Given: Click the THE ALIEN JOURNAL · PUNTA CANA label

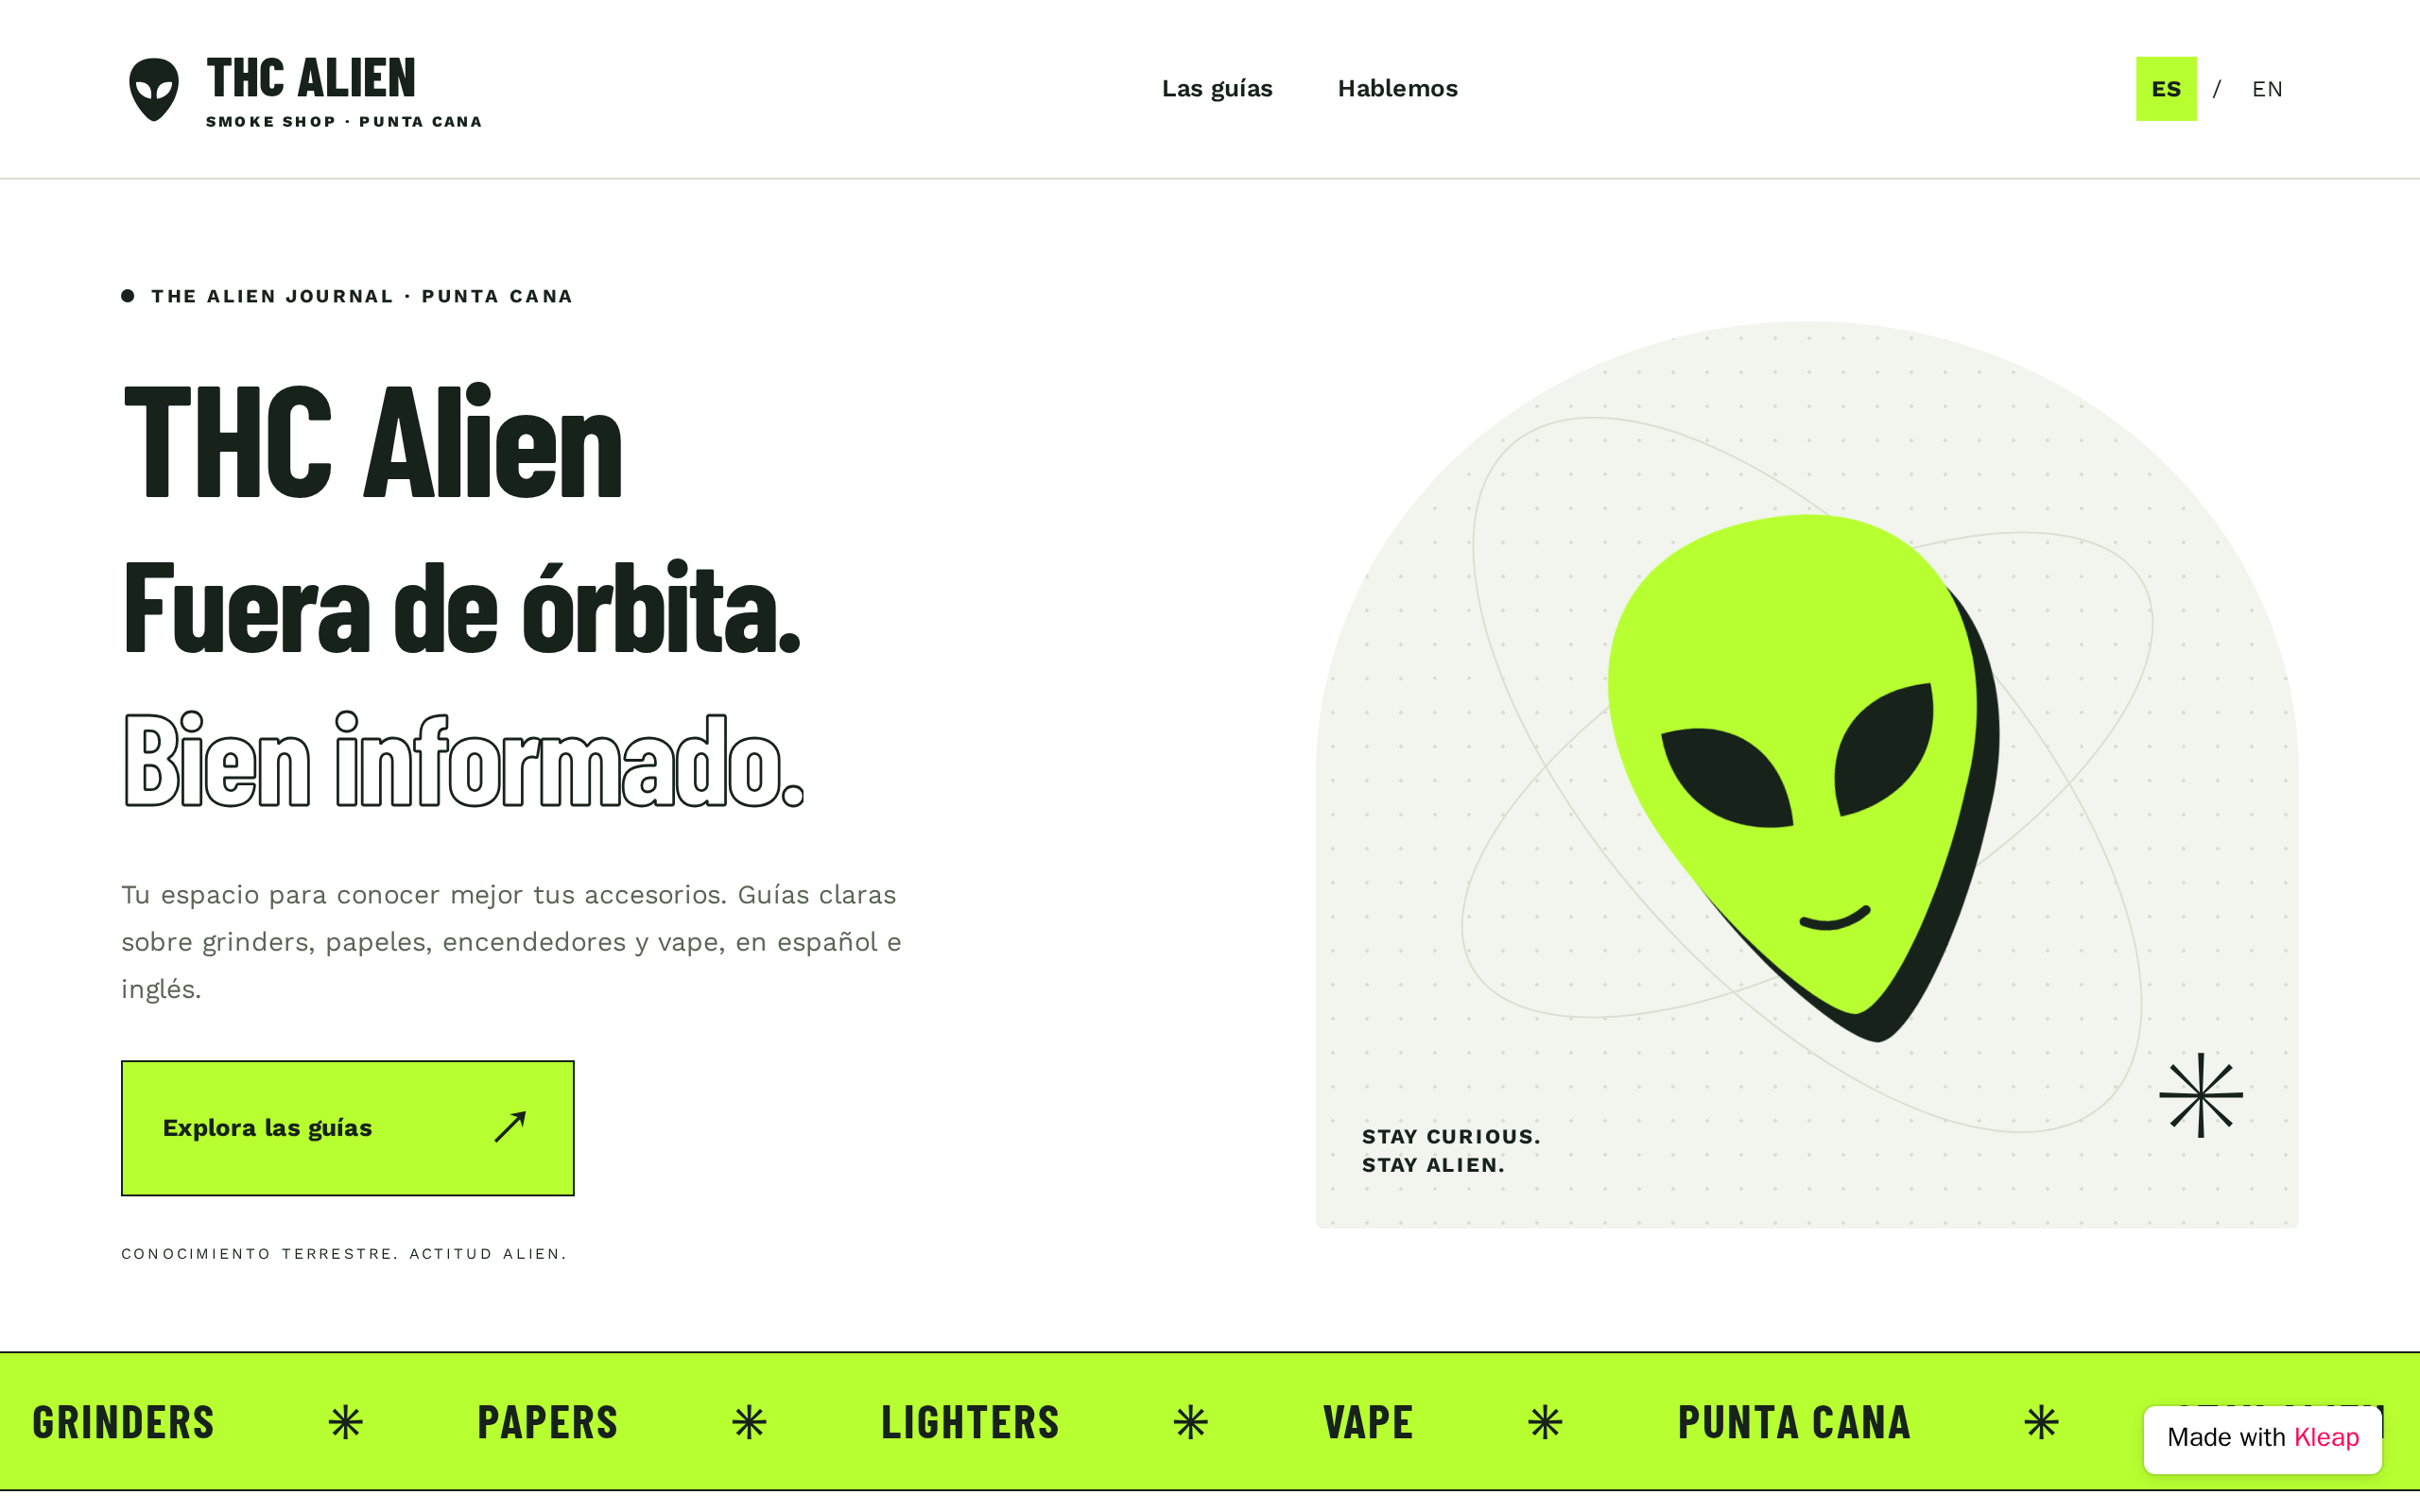Looking at the screenshot, I should click(x=362, y=296).
